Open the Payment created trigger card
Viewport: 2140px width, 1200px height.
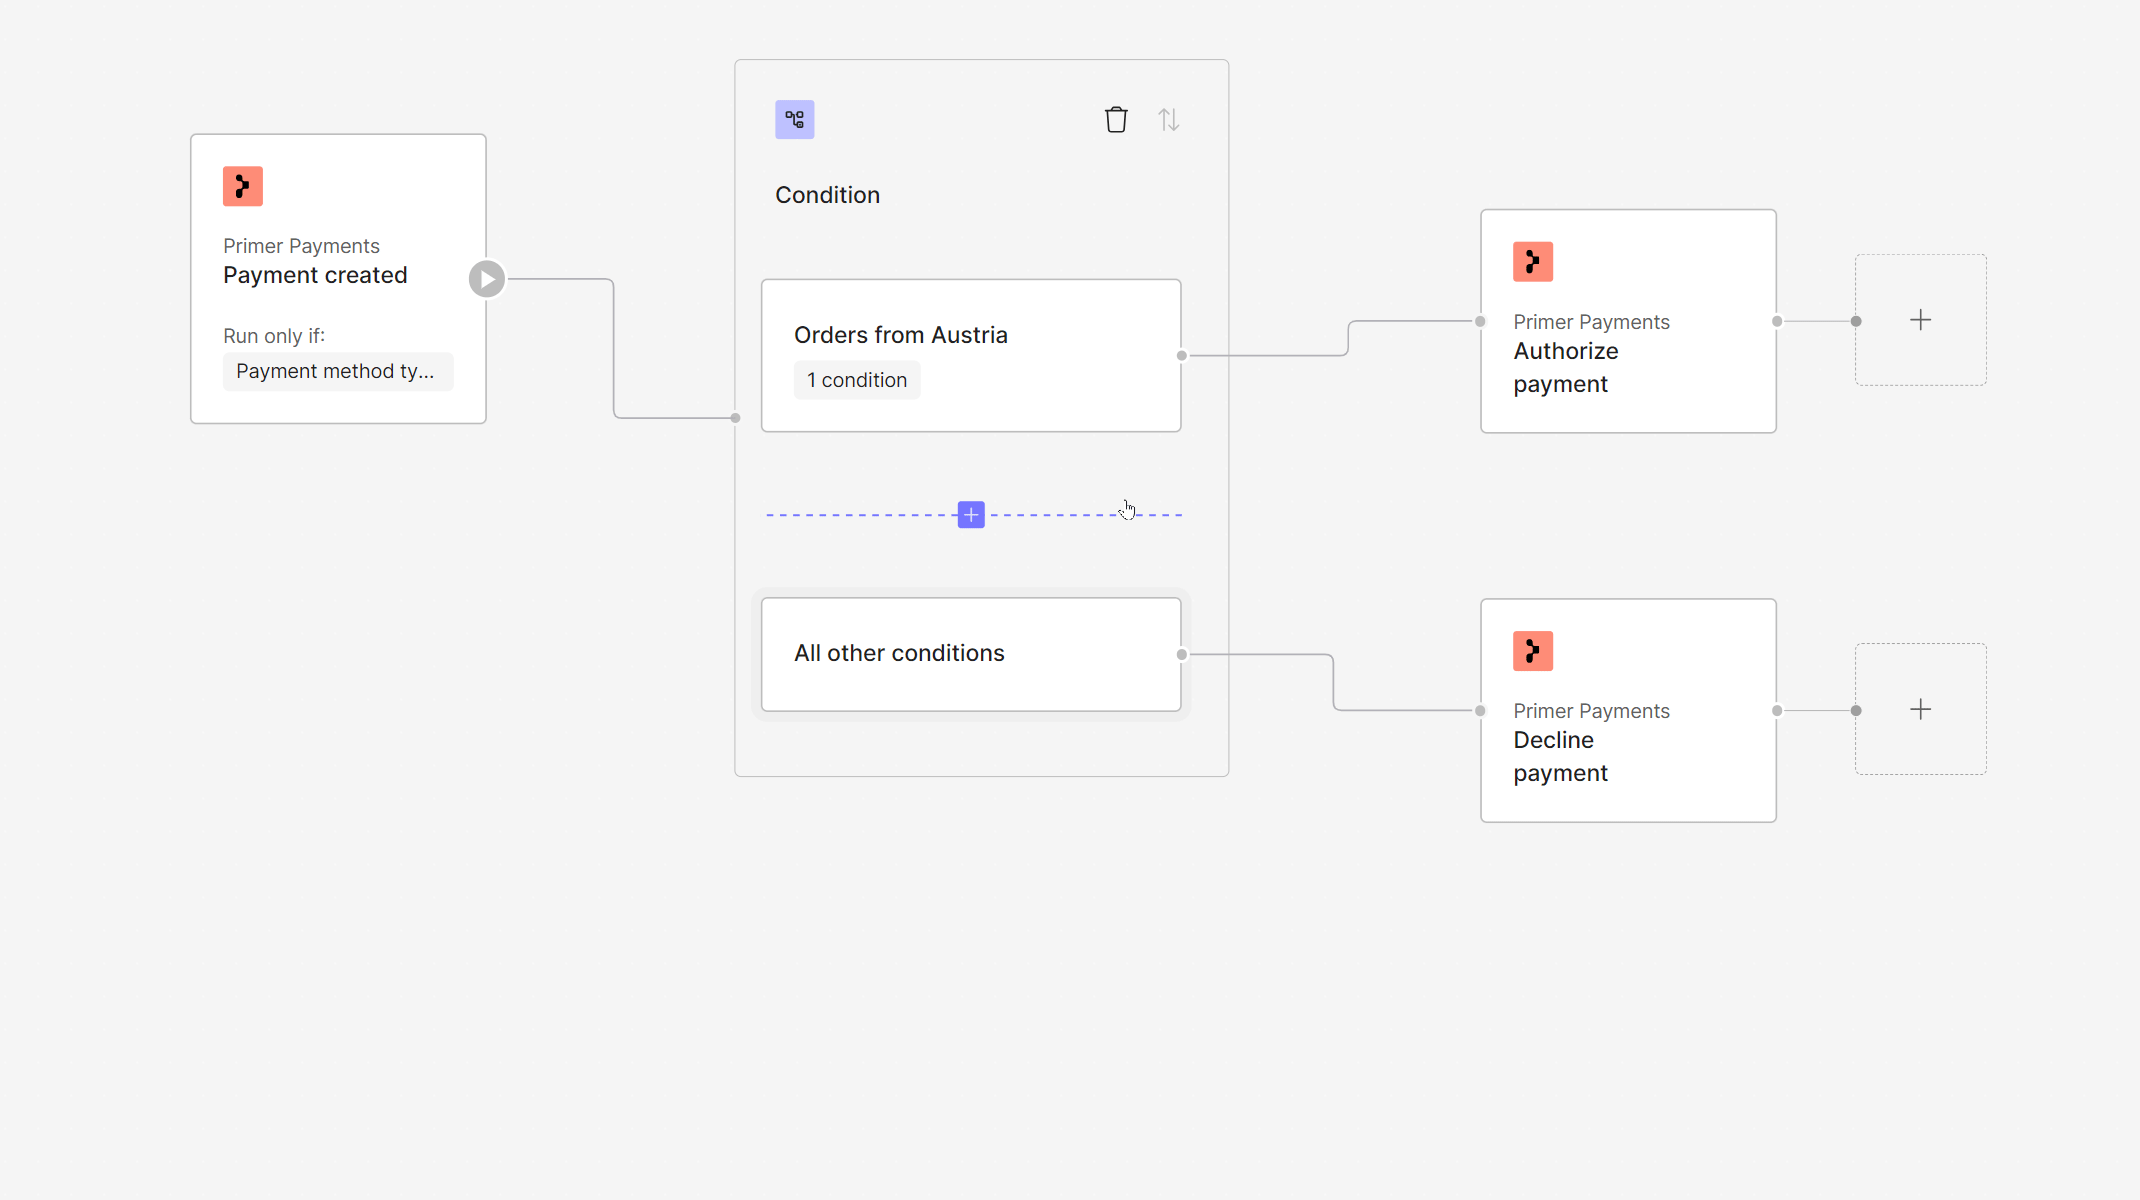click(x=338, y=279)
